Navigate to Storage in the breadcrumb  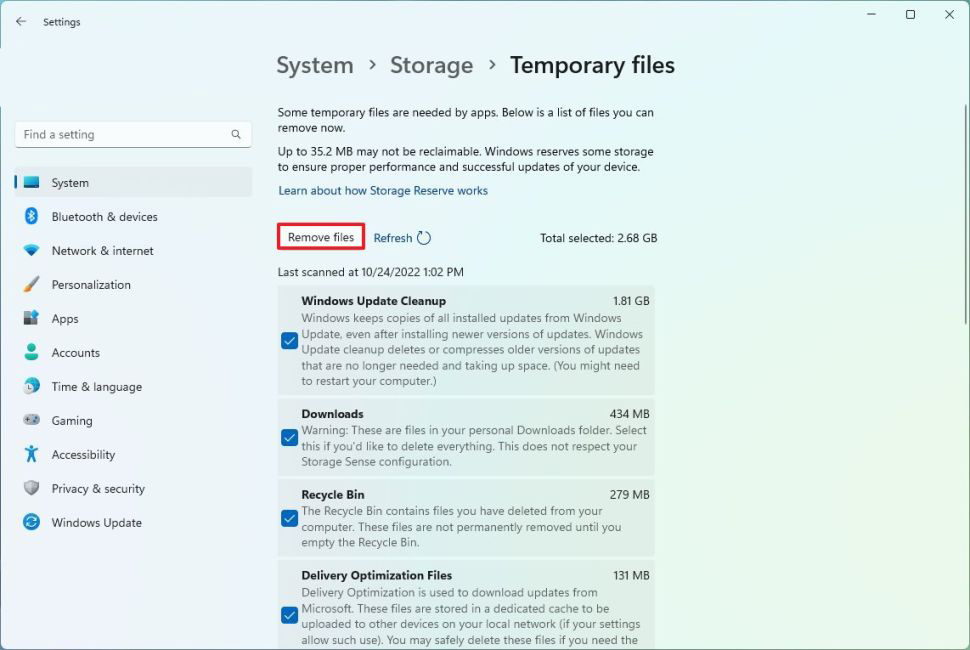(431, 66)
